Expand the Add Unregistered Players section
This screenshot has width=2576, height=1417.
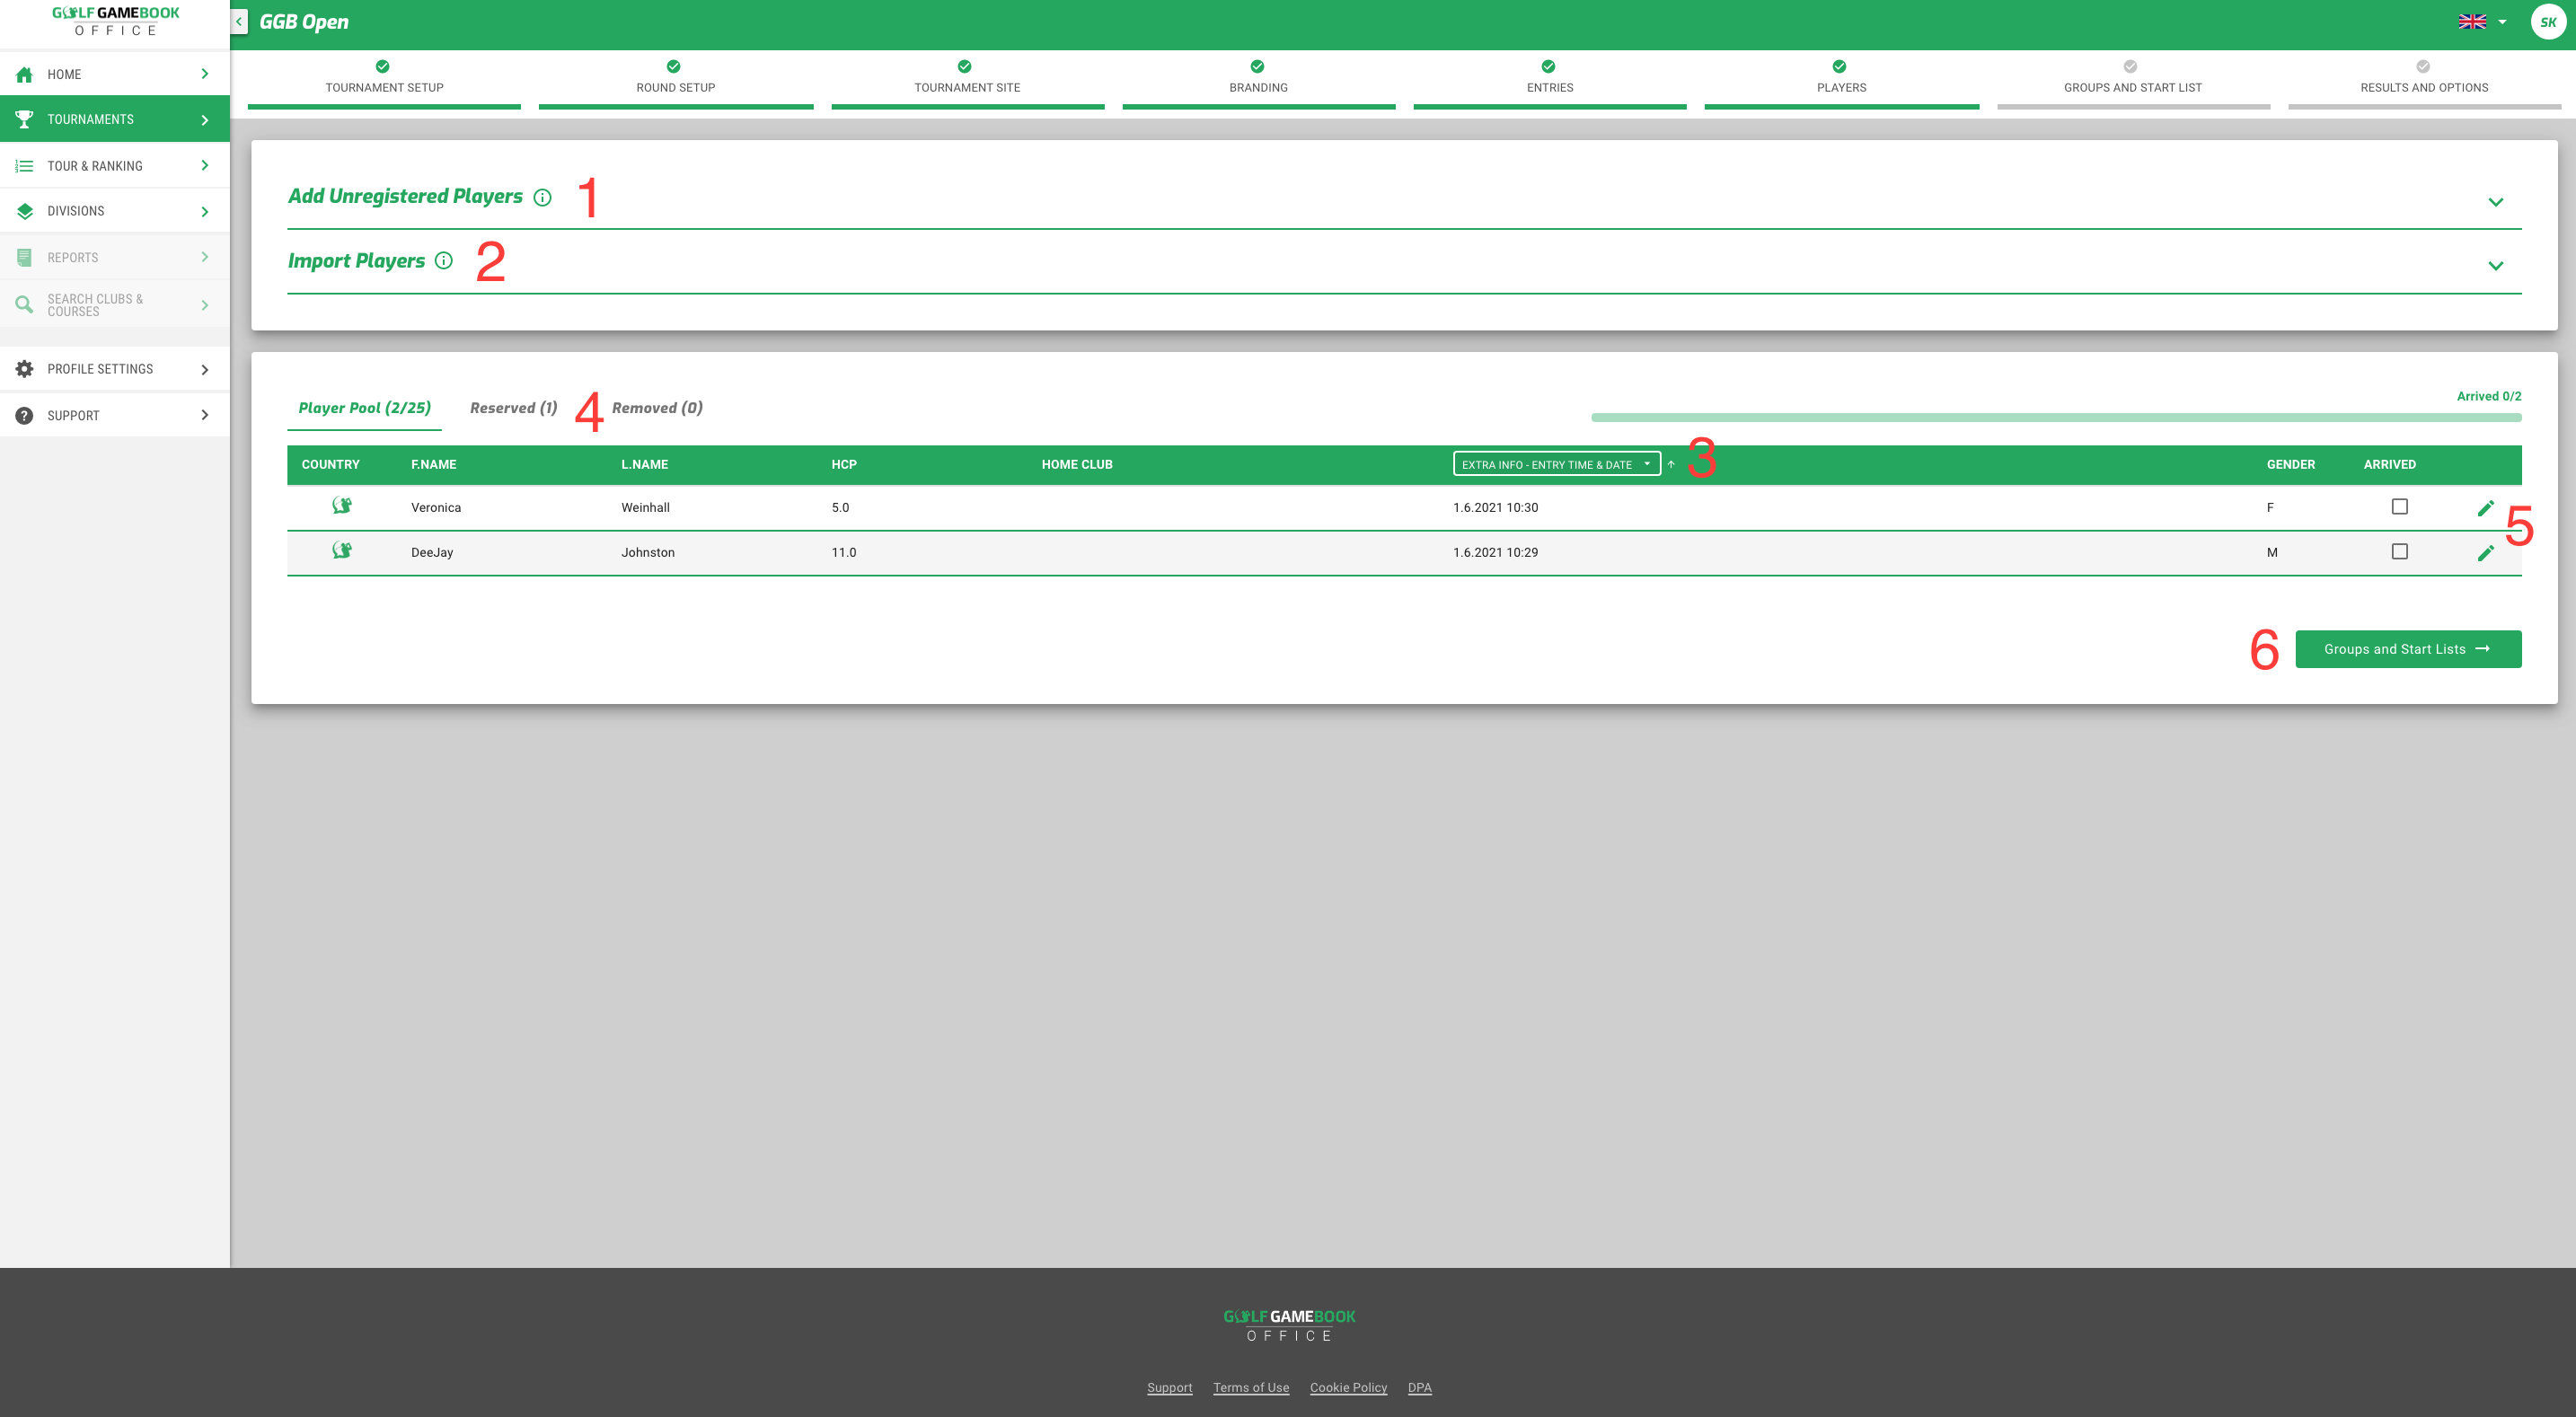[2497, 201]
